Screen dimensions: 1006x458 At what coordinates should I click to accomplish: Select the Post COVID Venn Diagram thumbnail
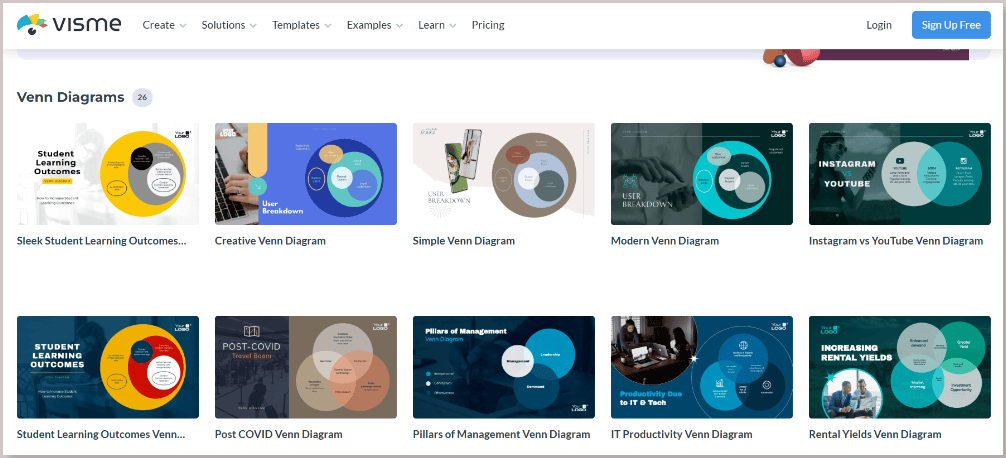click(306, 367)
